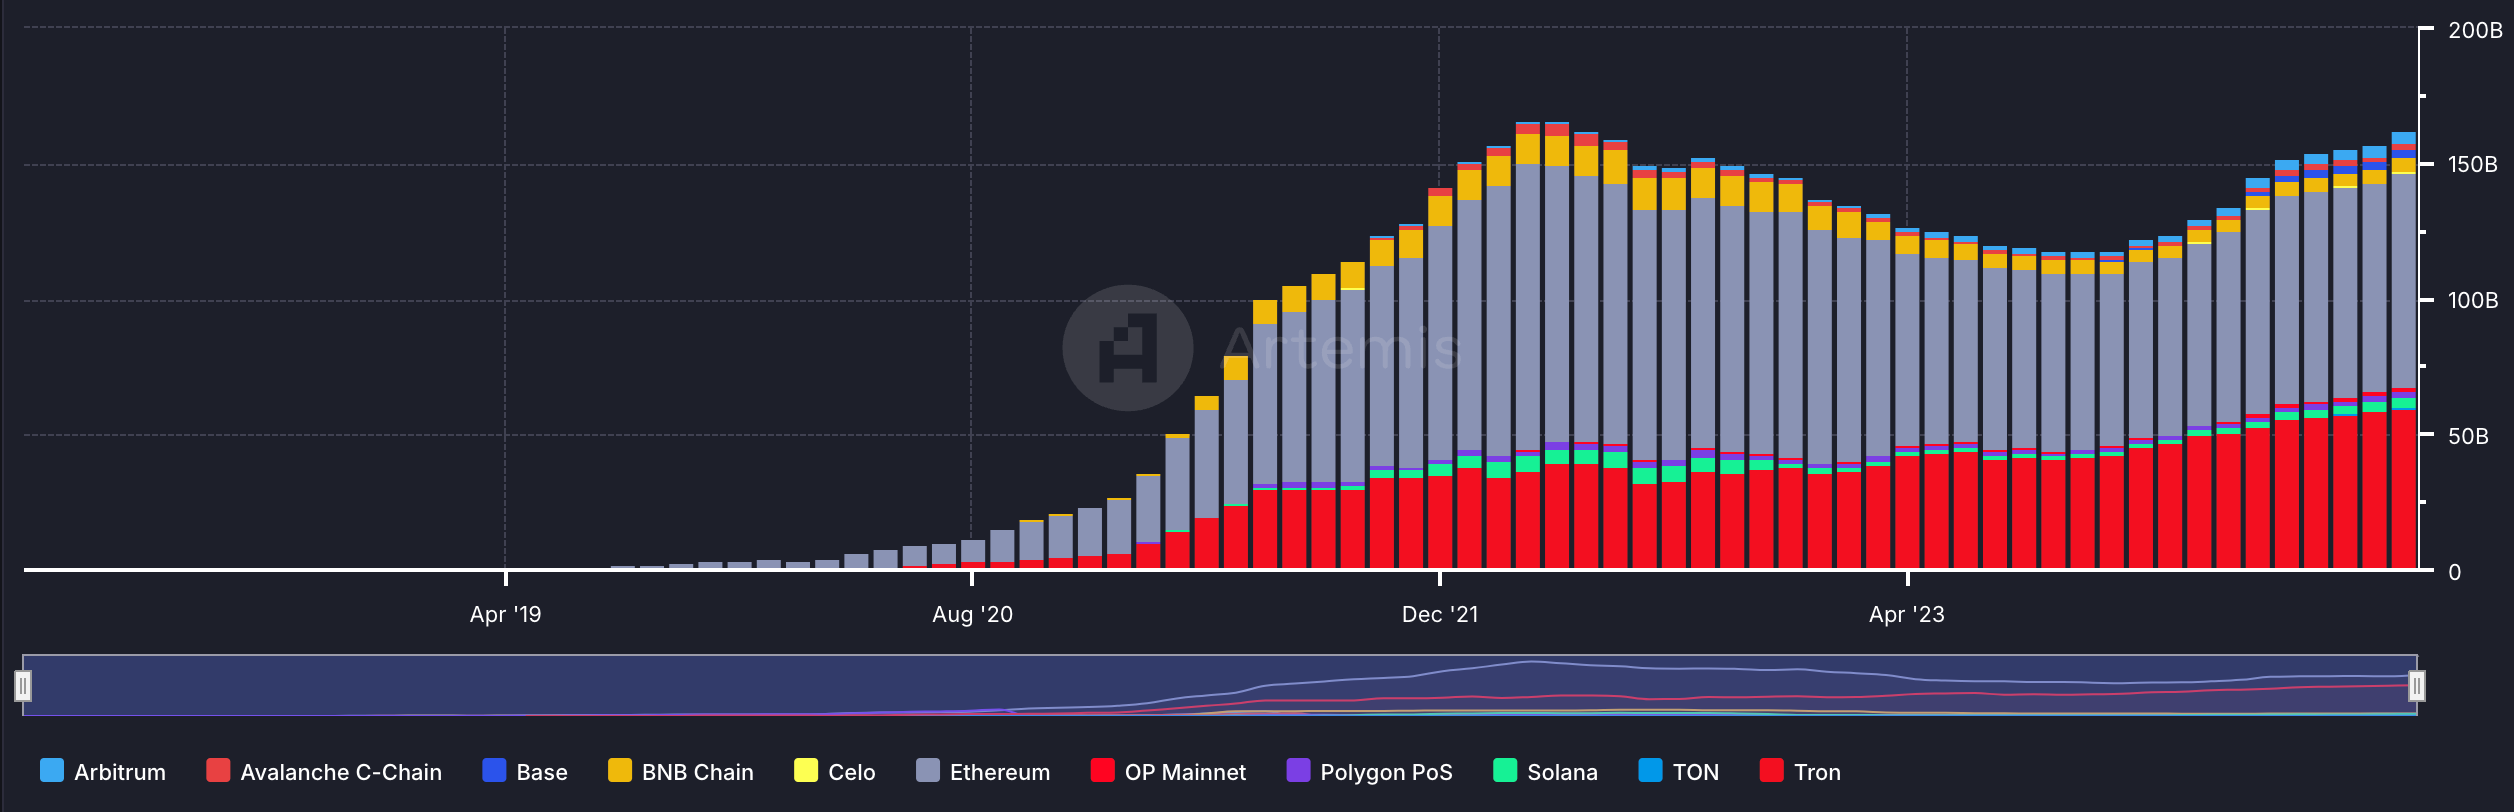Hide the Avalanche C-Chain series label

[341, 772]
